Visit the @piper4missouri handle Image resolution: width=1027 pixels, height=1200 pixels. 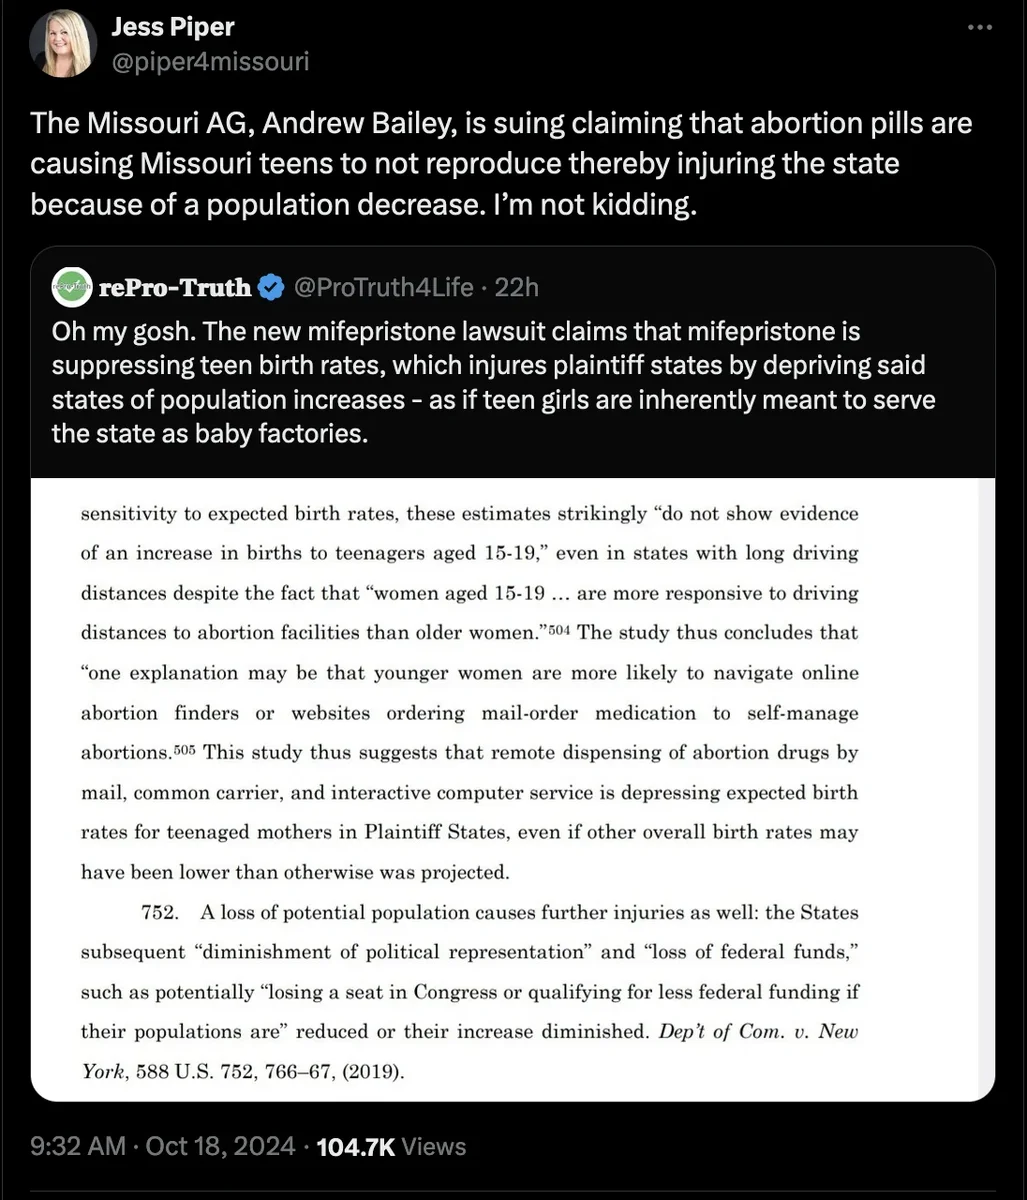click(210, 61)
